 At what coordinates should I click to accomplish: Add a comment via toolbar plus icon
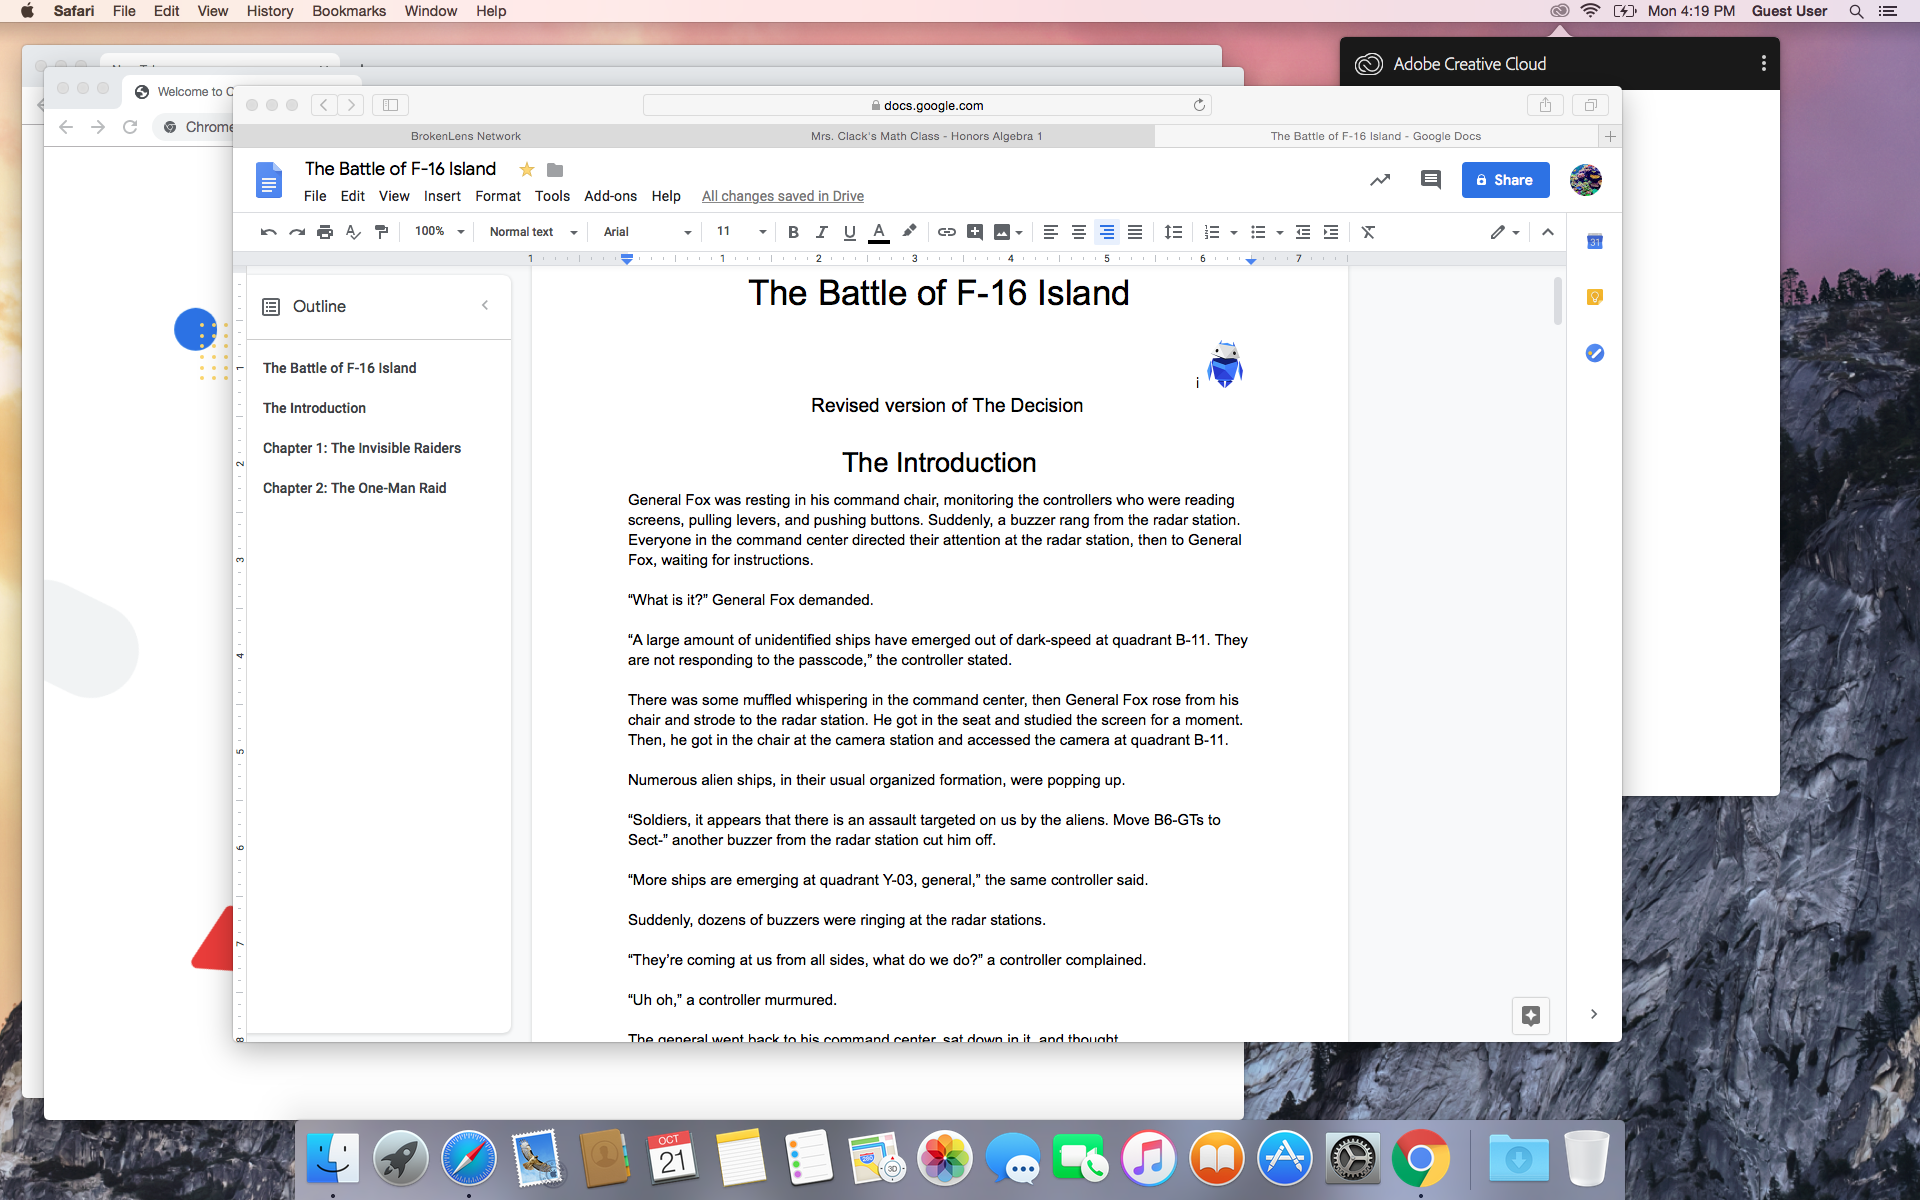[x=975, y=232]
